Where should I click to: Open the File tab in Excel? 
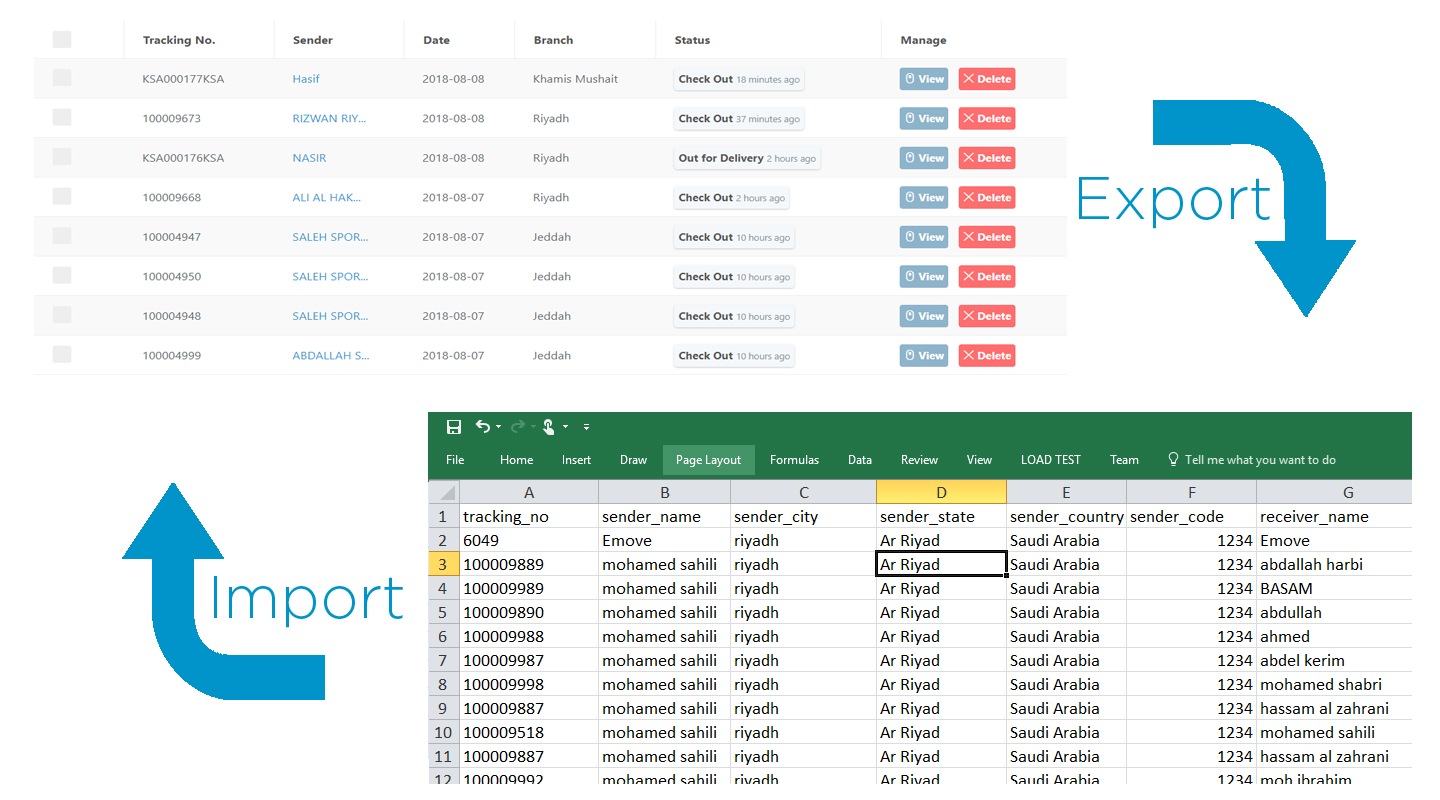tap(455, 460)
